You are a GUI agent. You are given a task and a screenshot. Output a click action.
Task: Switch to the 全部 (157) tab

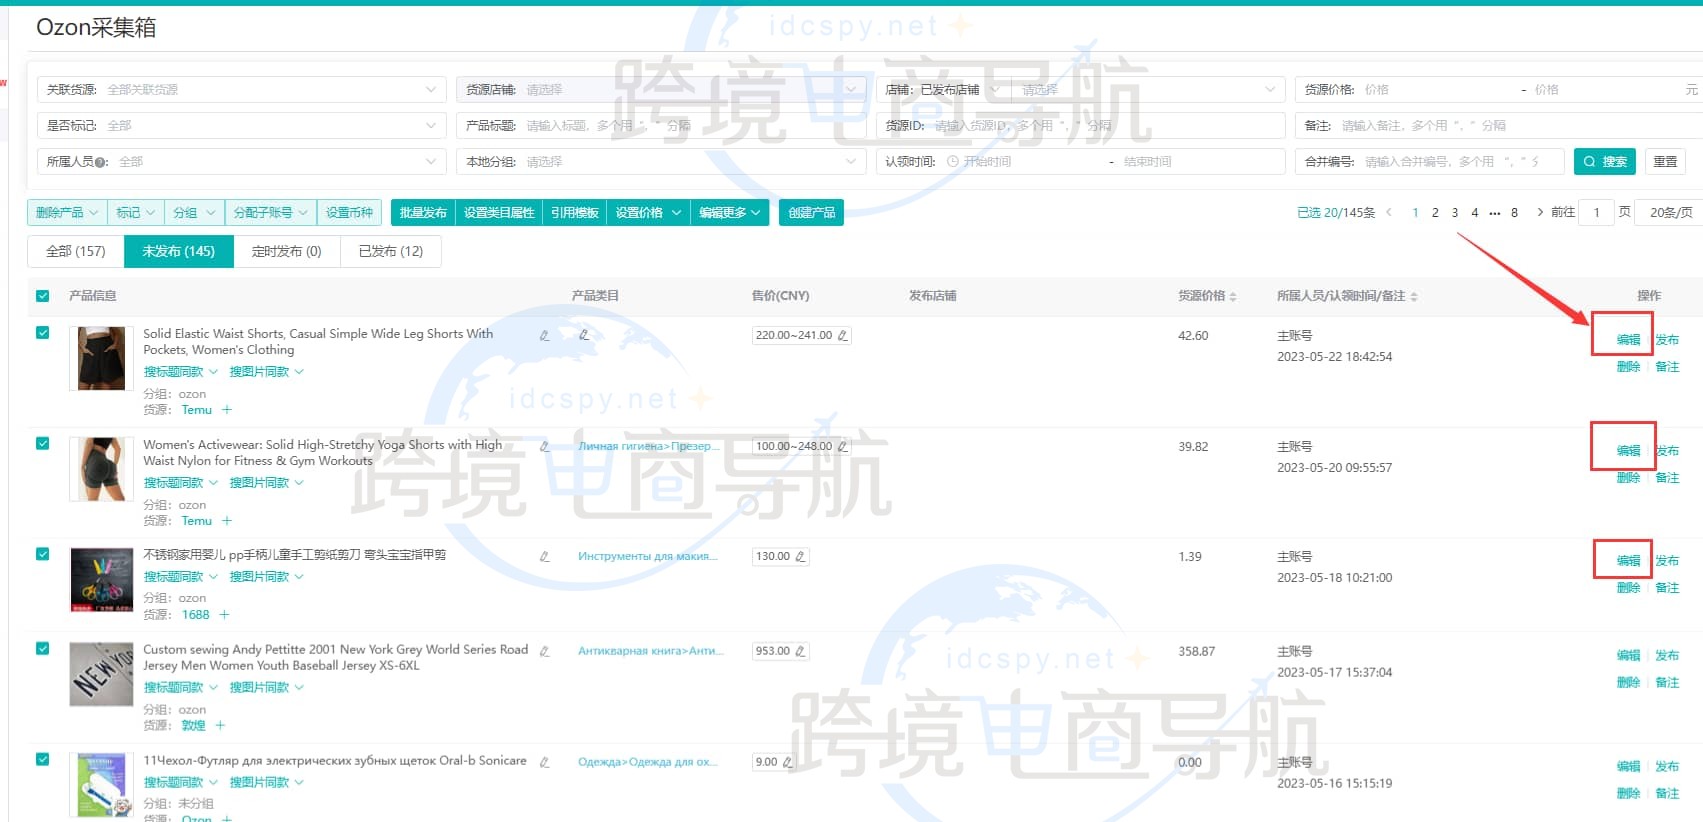pos(75,252)
